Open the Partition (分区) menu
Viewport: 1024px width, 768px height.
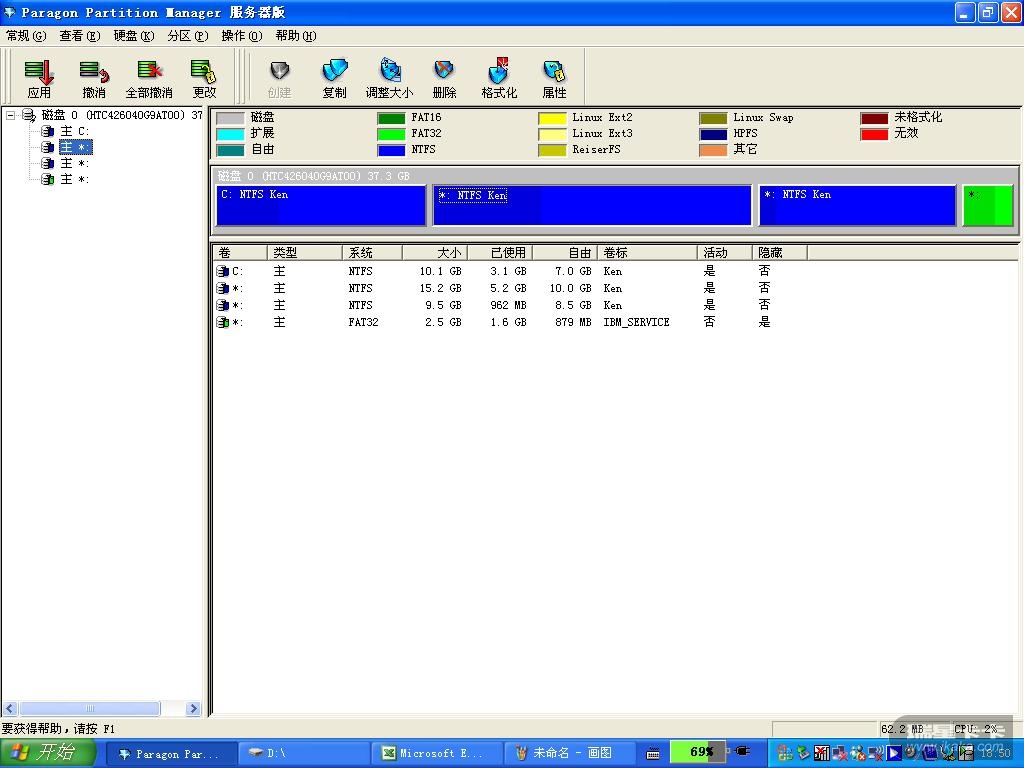tap(187, 36)
